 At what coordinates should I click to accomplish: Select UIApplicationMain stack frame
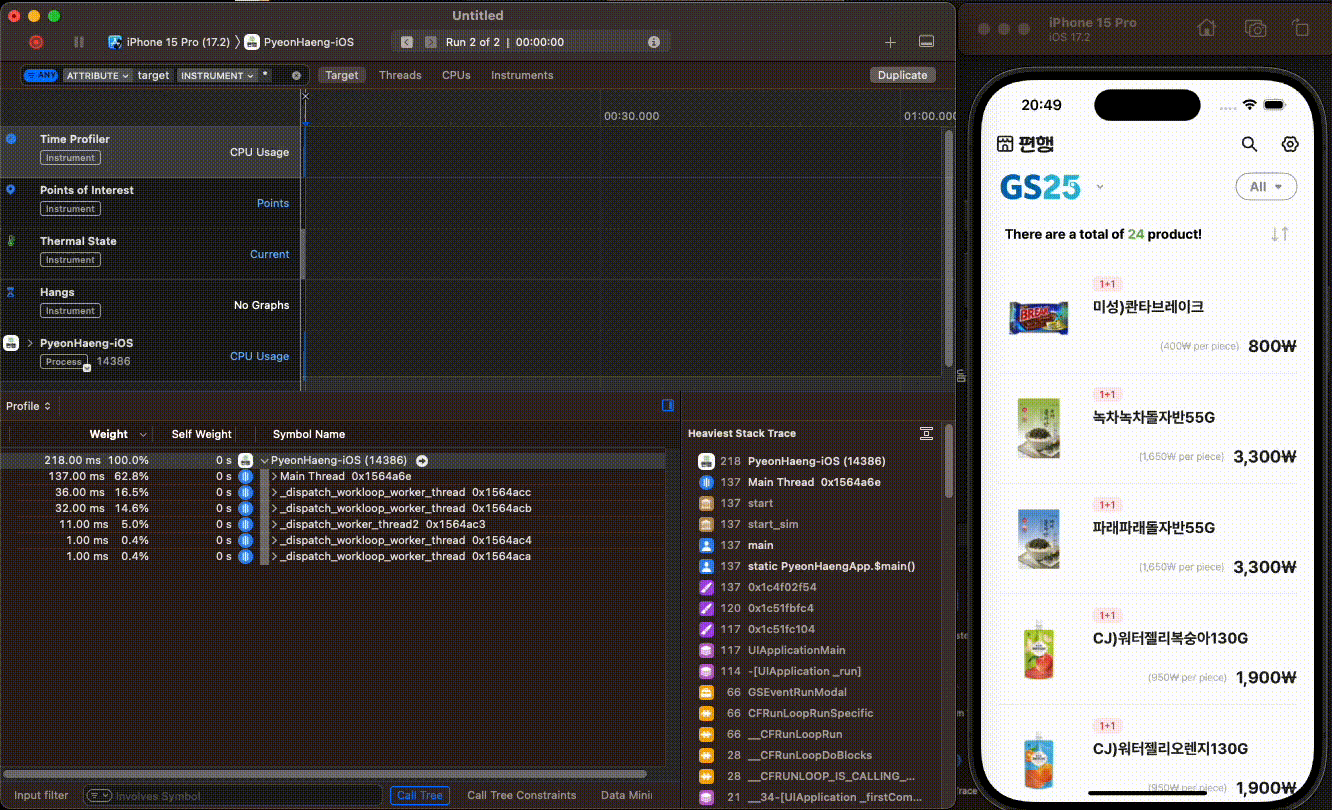point(796,650)
